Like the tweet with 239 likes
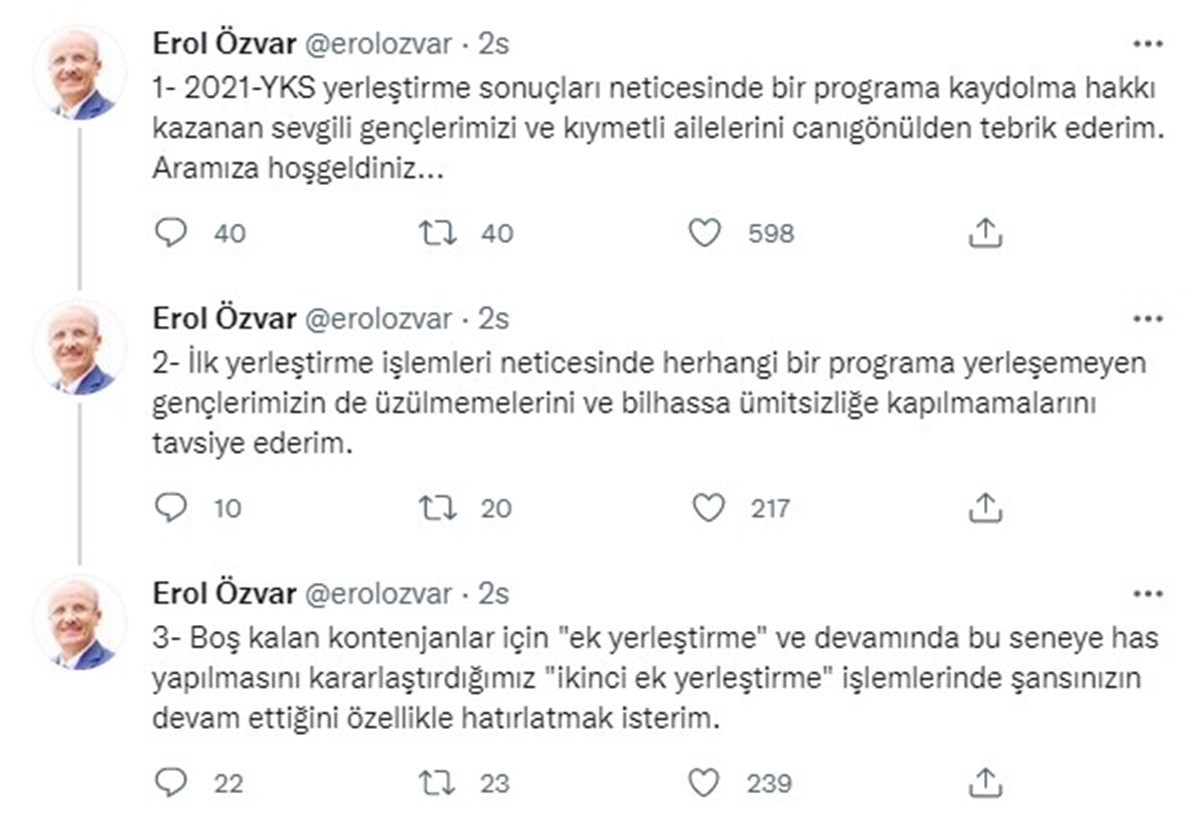The height and width of the screenshot is (827, 1200). click(704, 783)
